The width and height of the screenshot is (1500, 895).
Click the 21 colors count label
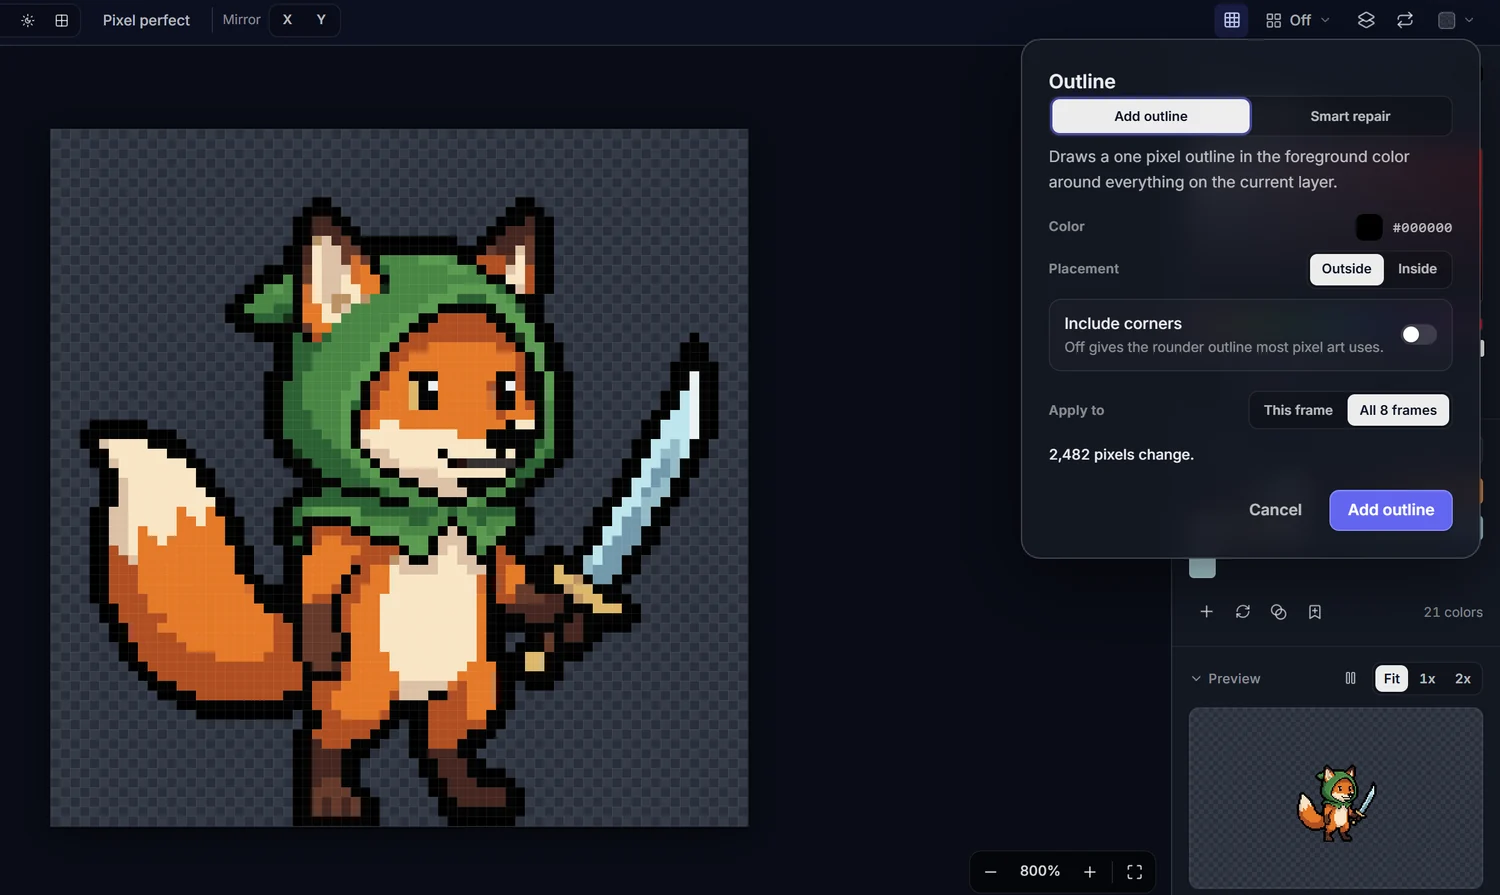coord(1453,612)
